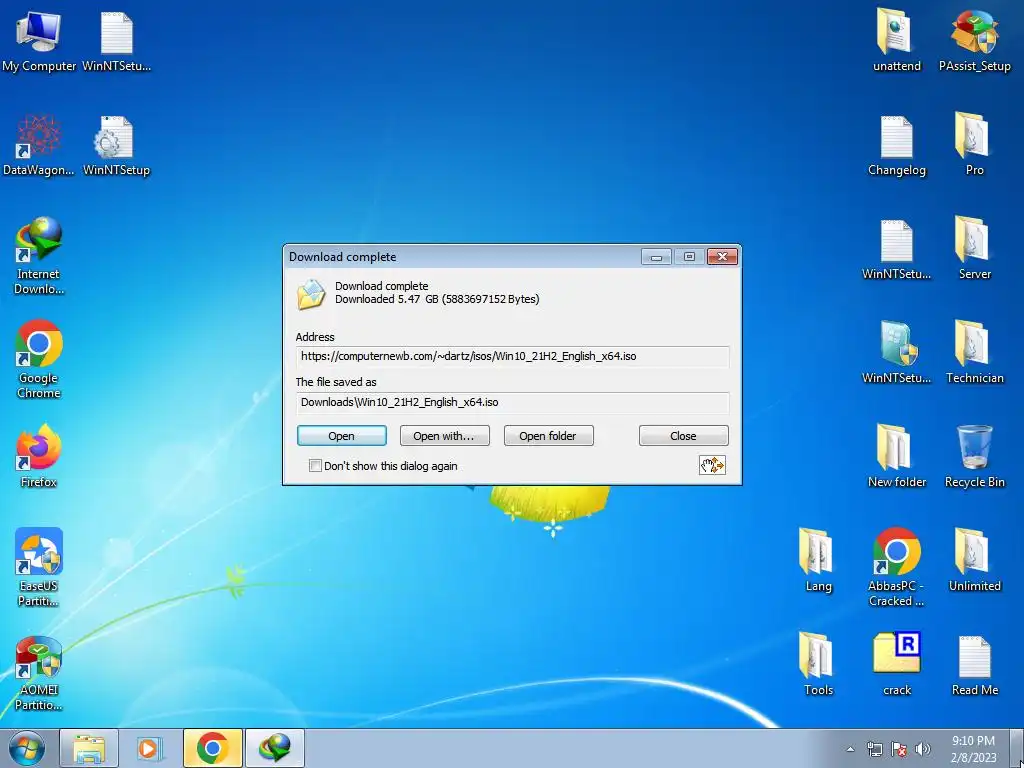
Task: Open the My Computer desktop icon
Action: (x=39, y=40)
